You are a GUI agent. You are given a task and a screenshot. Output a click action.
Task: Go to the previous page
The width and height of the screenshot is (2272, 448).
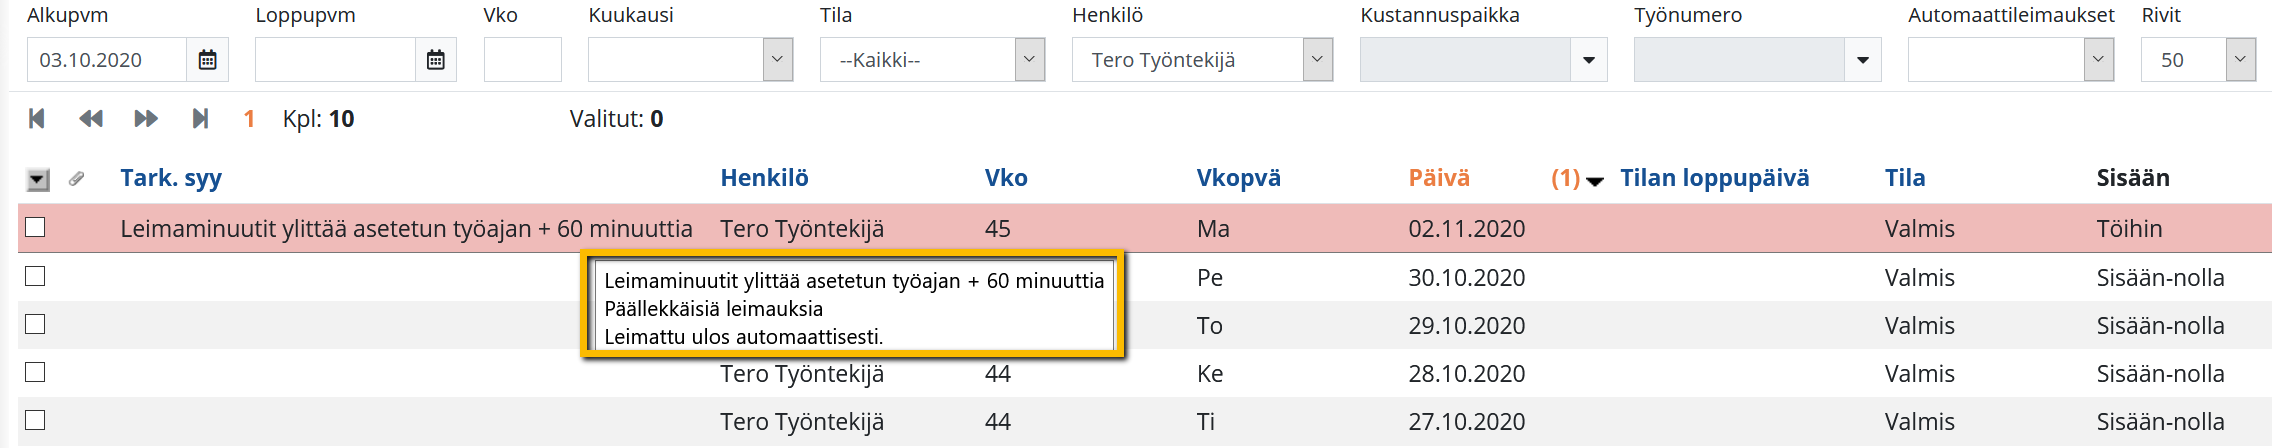coord(91,119)
